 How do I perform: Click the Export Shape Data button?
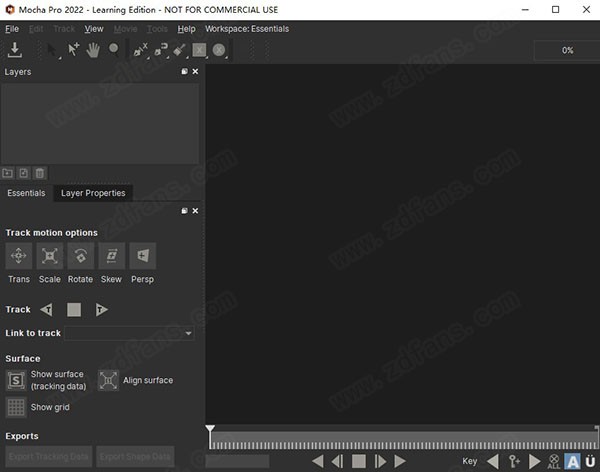coord(135,456)
